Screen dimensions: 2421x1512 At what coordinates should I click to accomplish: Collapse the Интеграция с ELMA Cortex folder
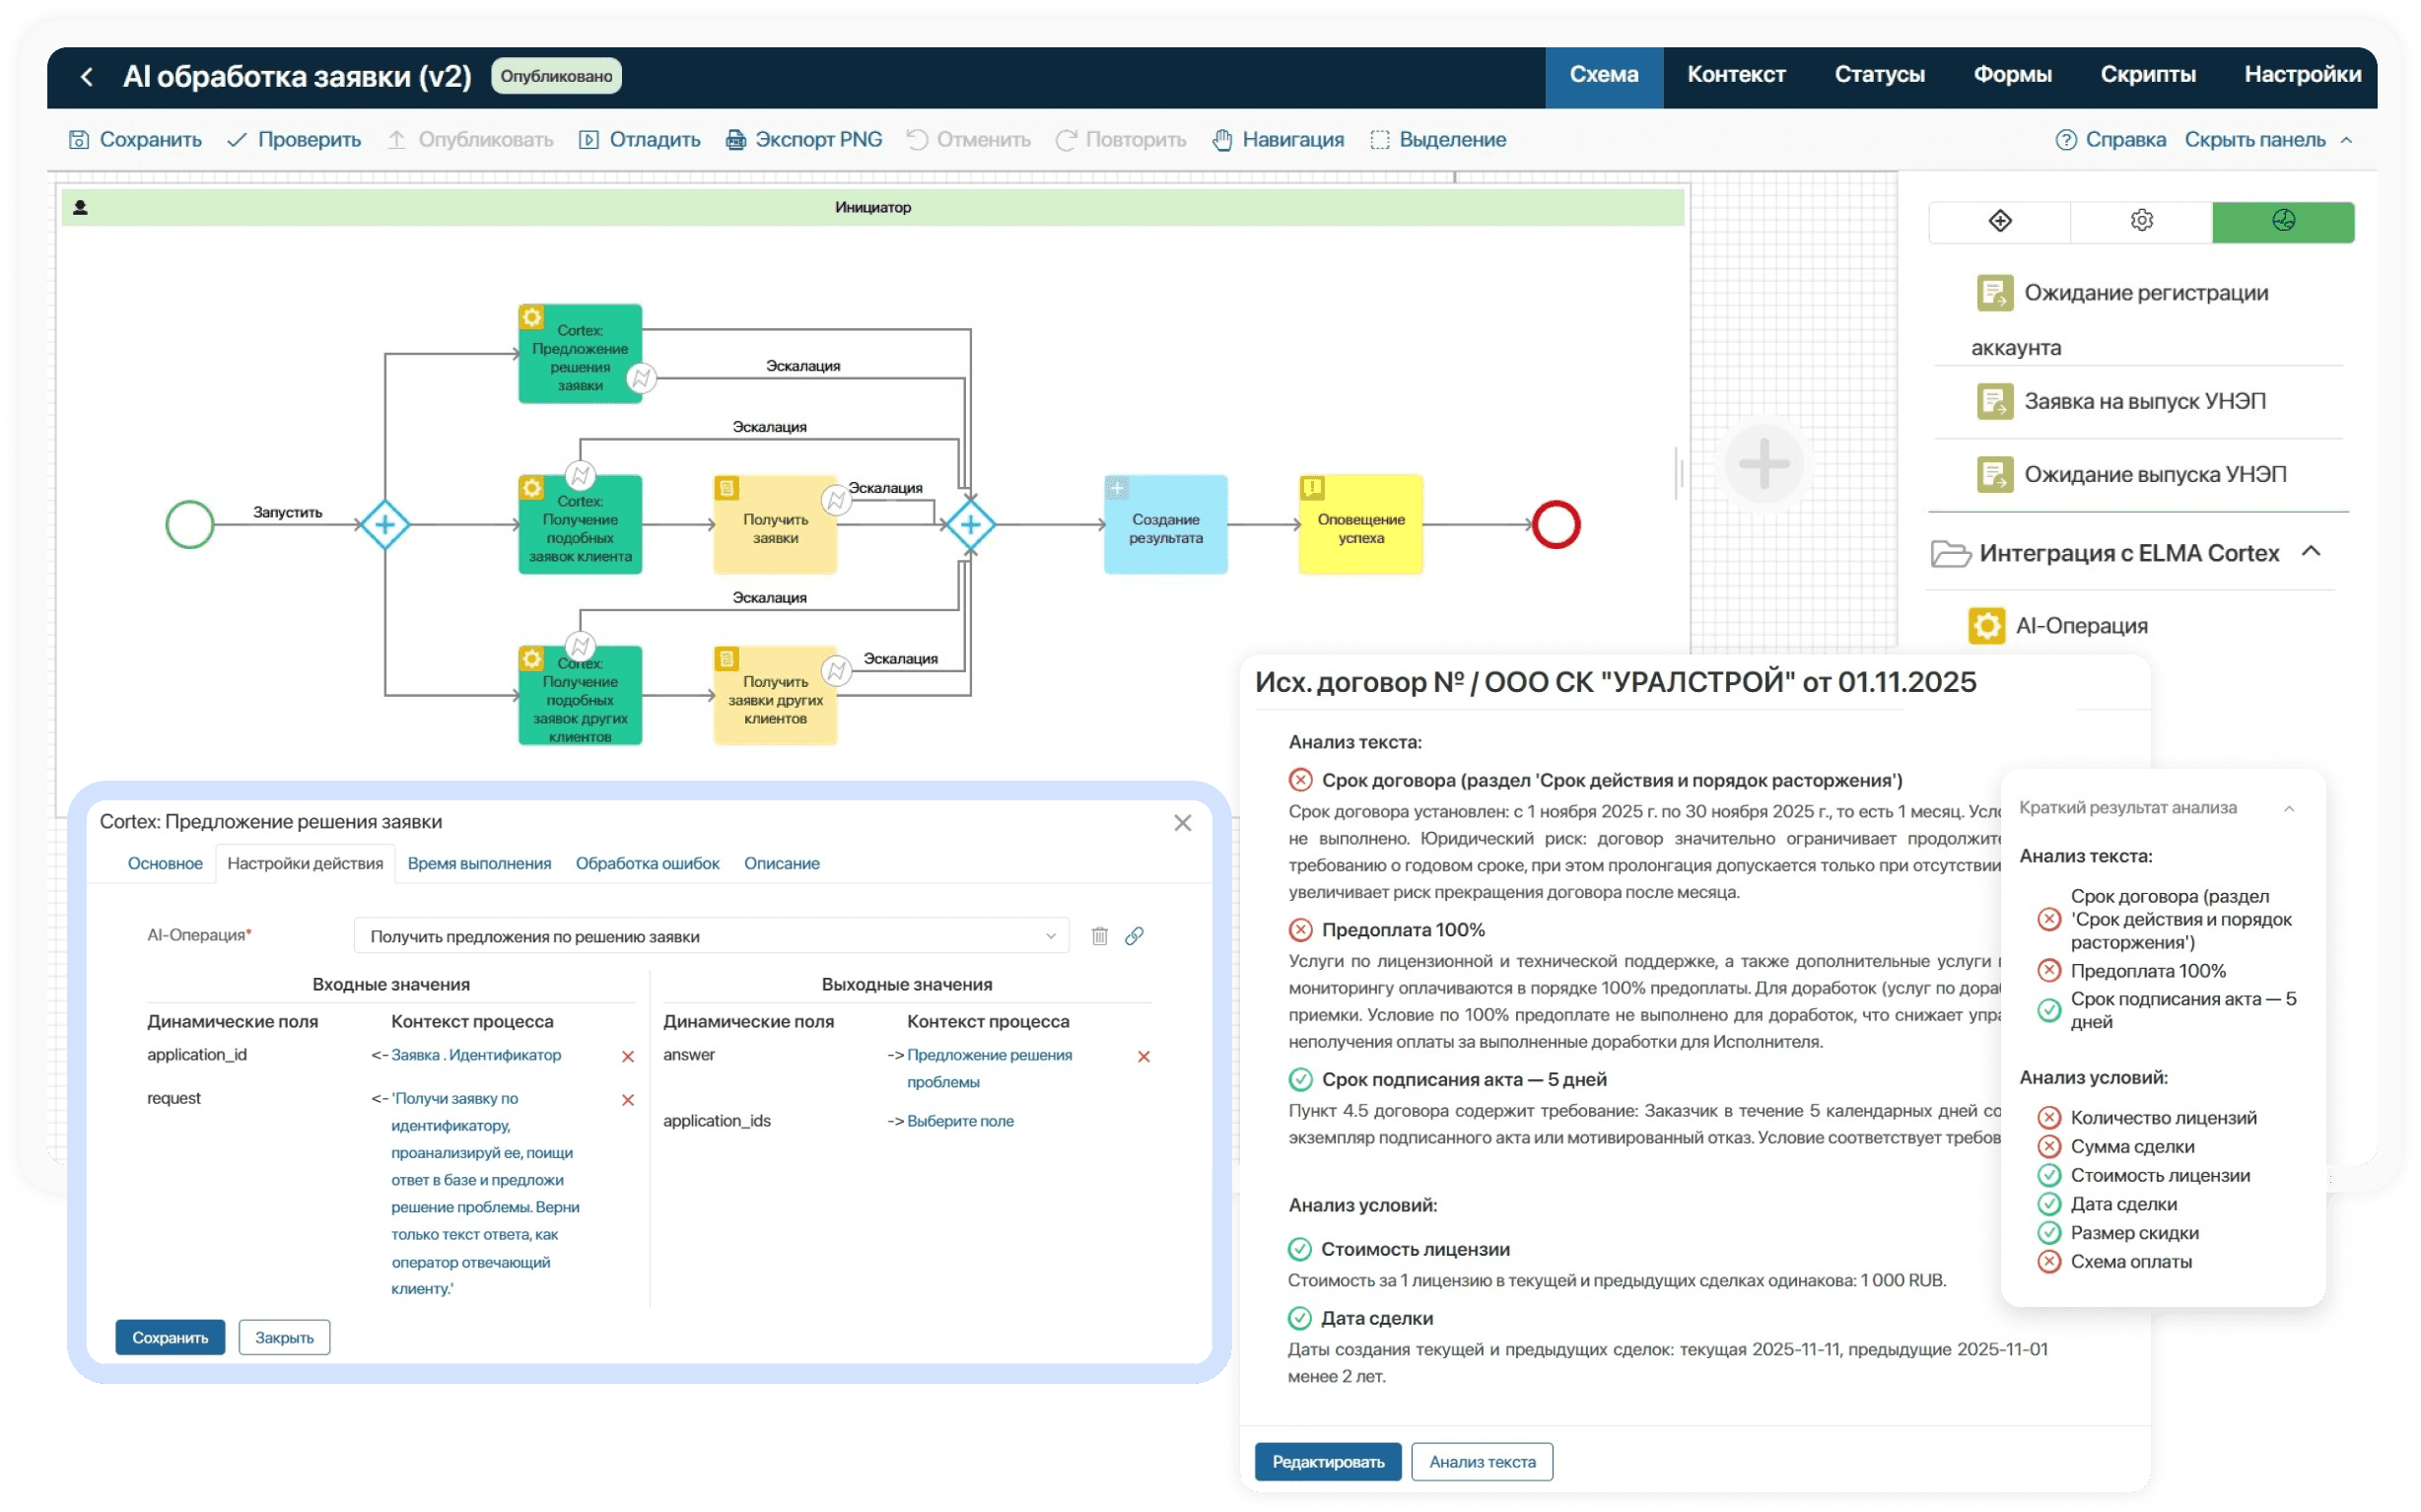click(x=2310, y=552)
